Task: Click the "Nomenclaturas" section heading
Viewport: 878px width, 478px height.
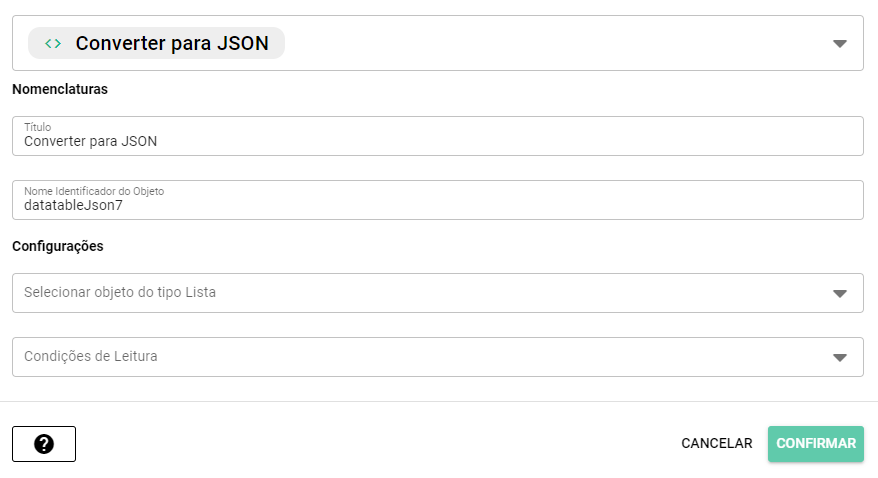Action: (60, 89)
